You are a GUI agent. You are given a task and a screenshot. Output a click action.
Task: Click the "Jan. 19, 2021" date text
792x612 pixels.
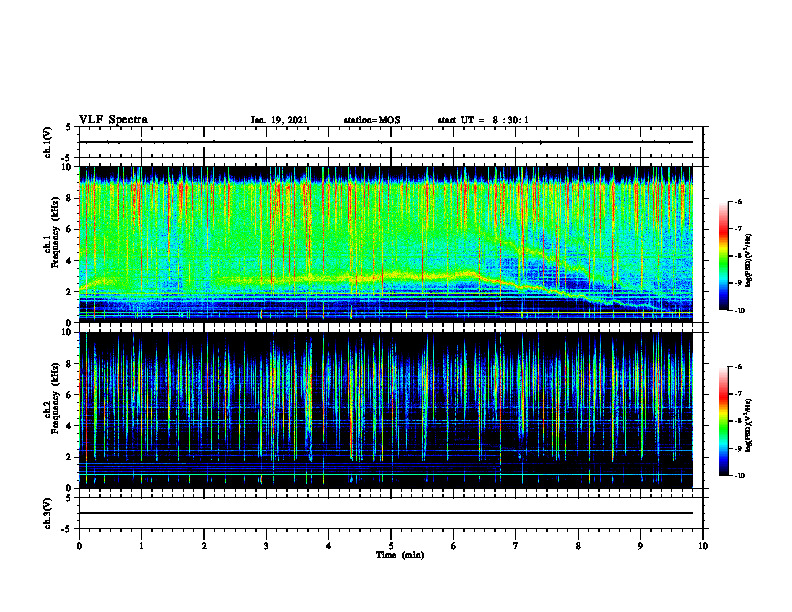tap(279, 120)
